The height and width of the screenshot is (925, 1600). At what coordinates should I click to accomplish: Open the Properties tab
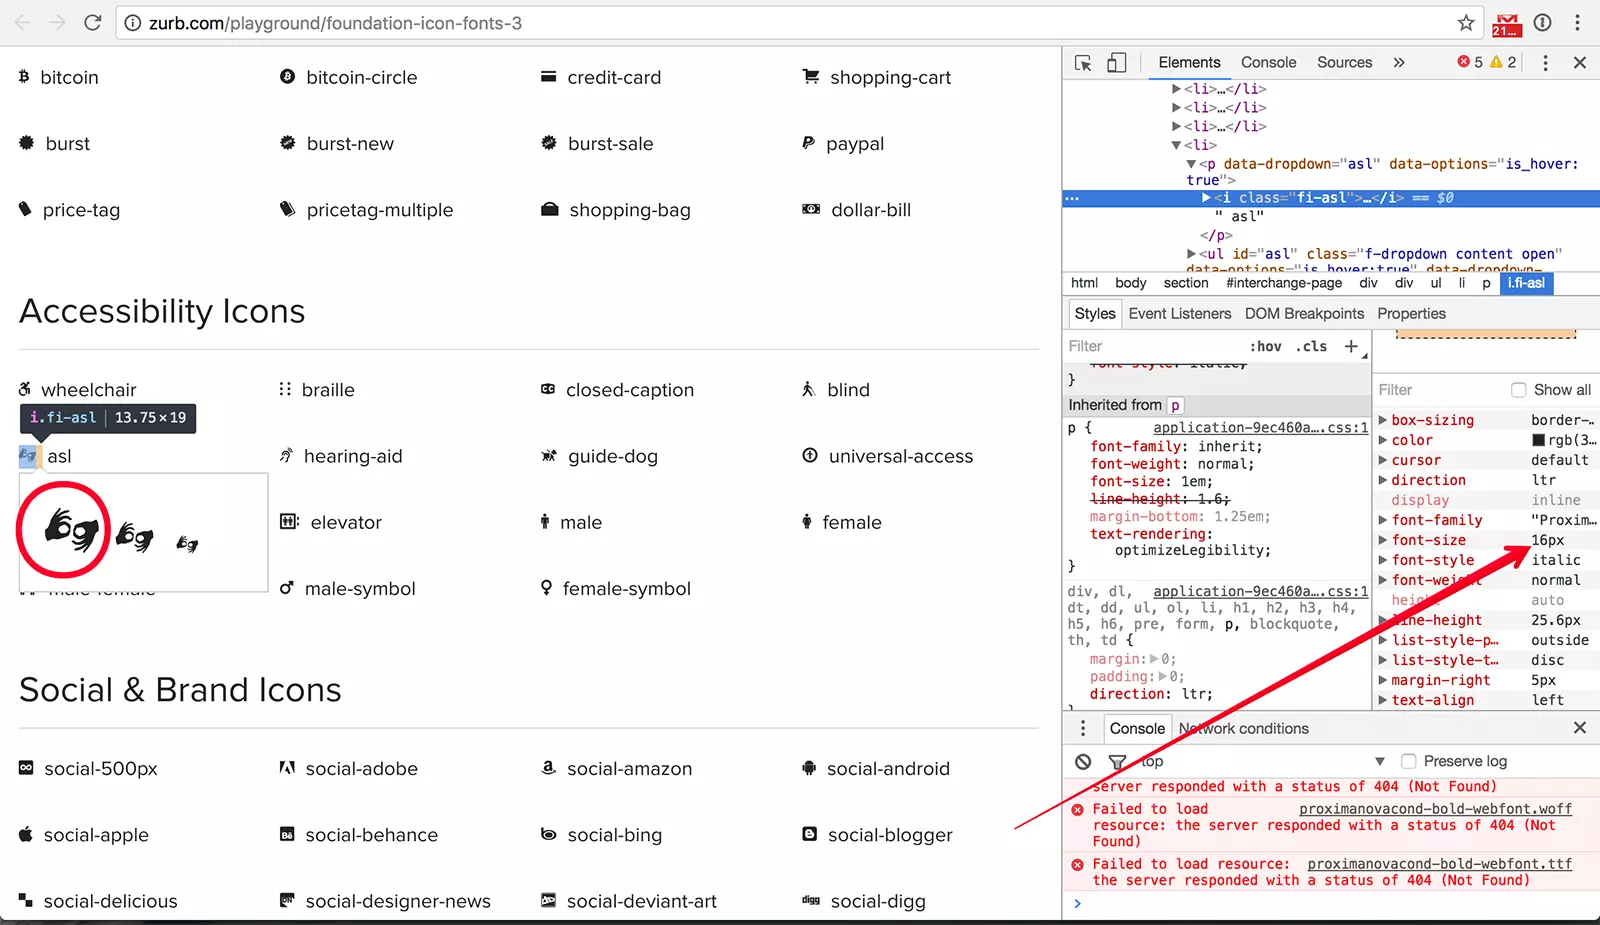pos(1411,313)
